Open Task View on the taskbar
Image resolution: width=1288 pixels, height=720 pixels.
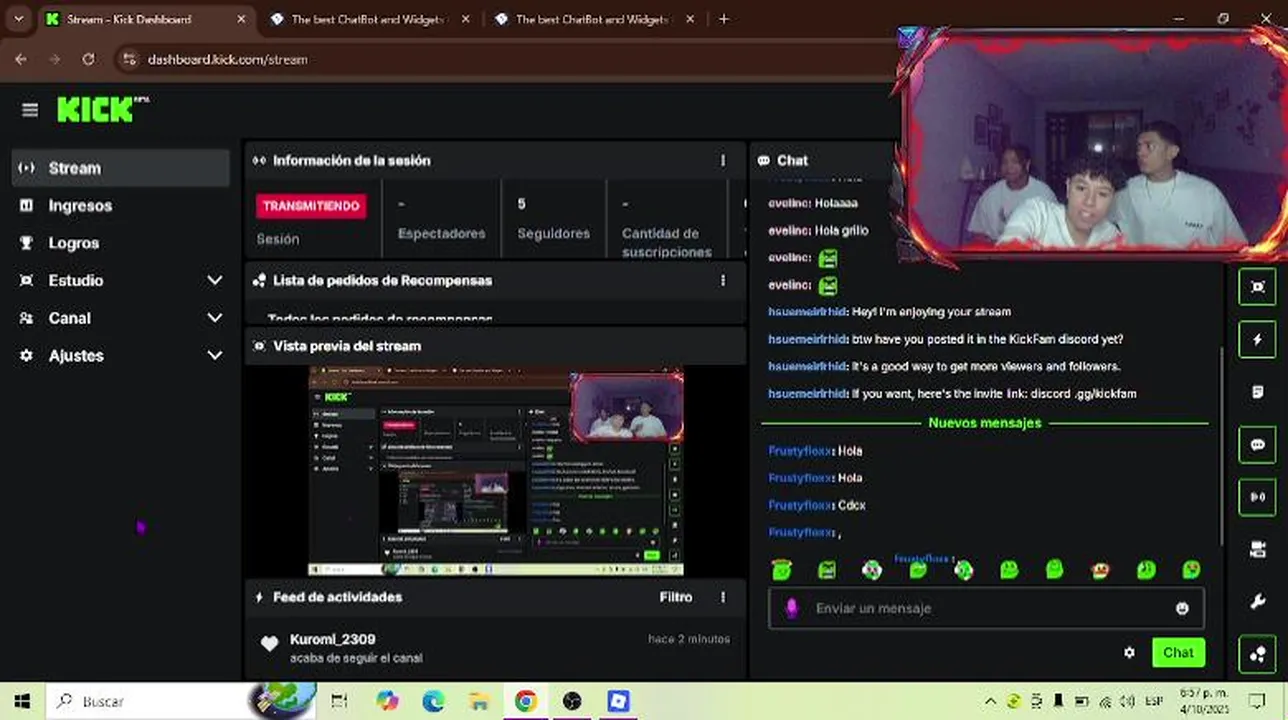click(x=339, y=701)
